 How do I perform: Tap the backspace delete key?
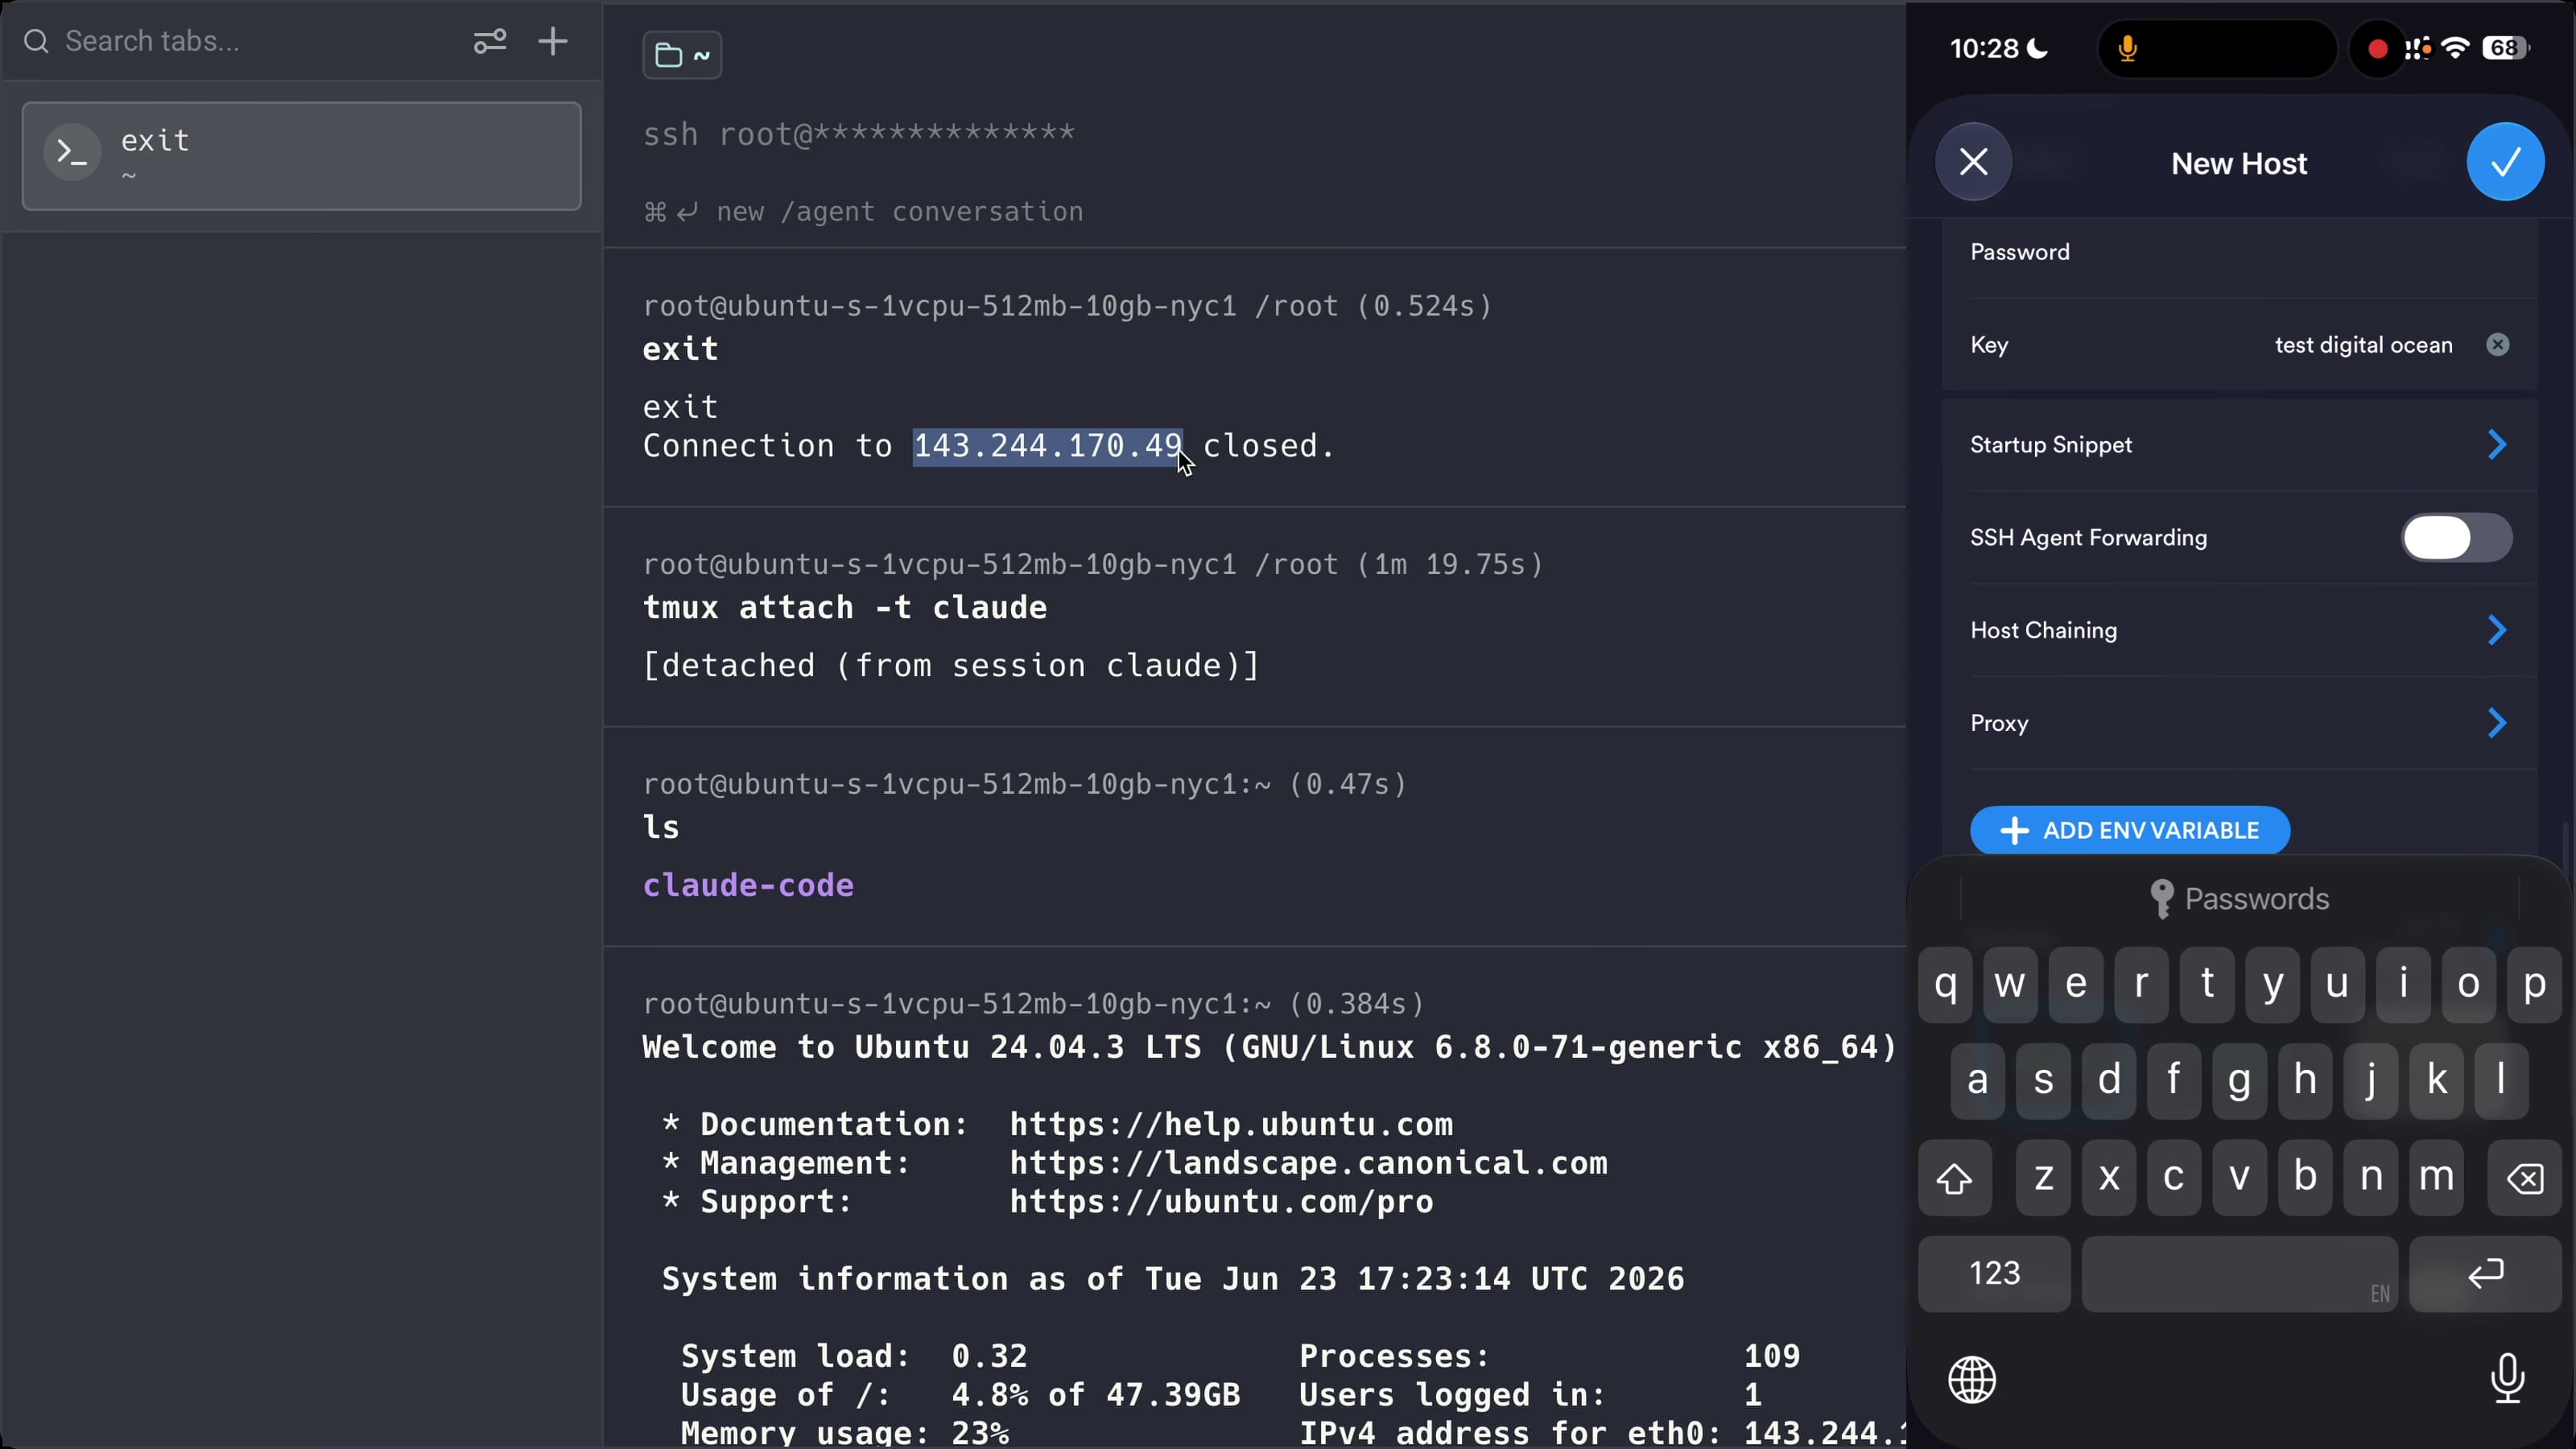(2524, 1178)
